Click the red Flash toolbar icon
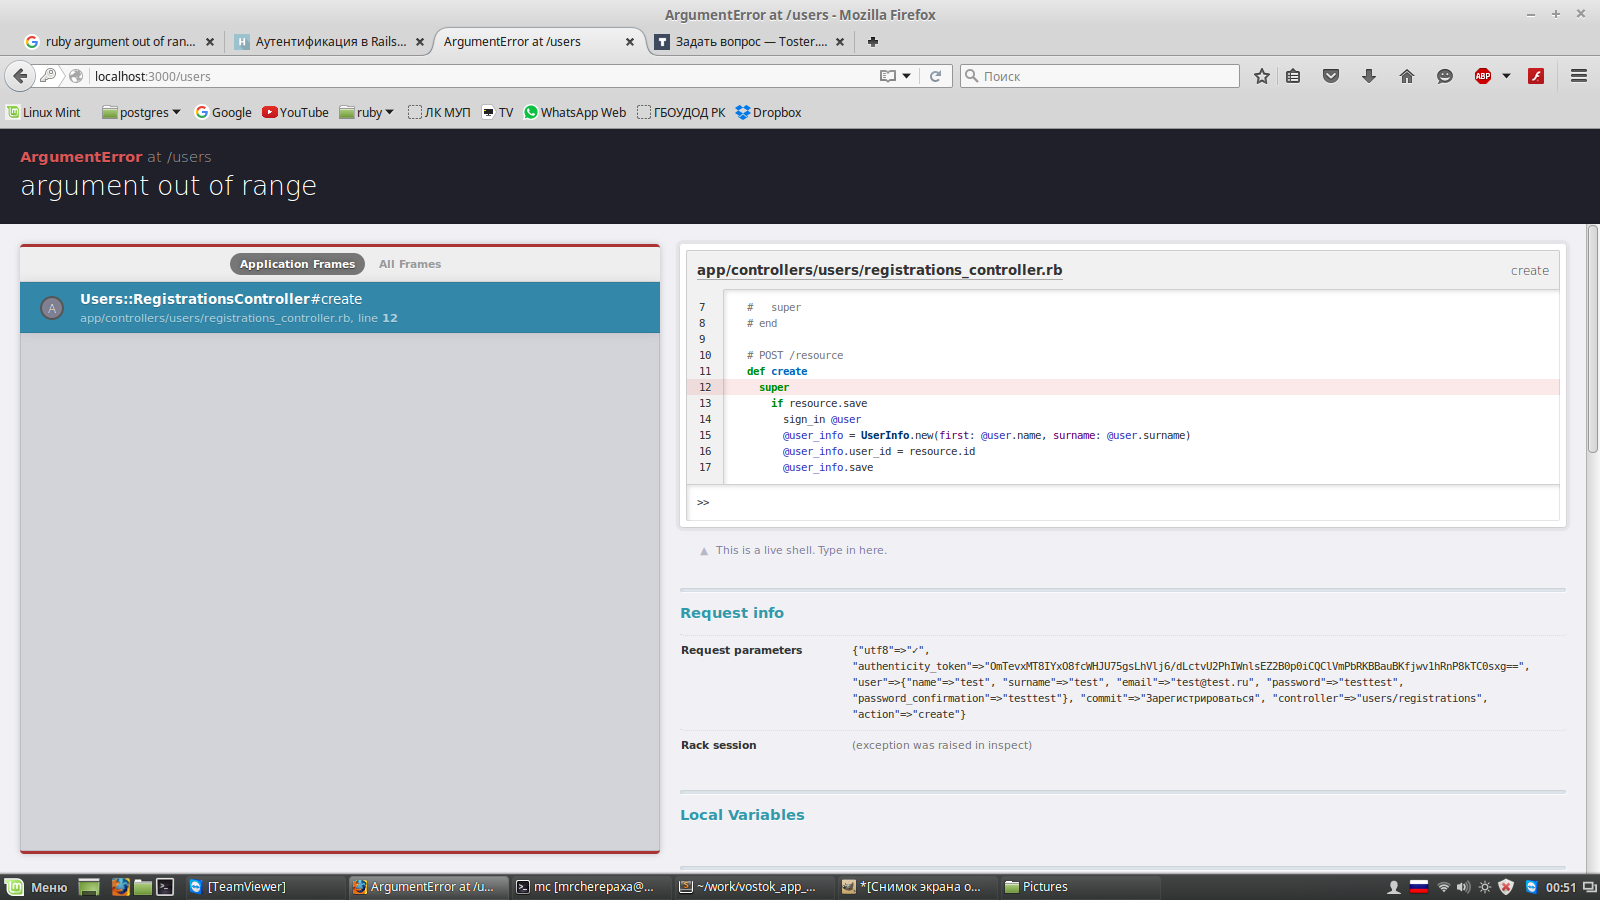The width and height of the screenshot is (1600, 900). coord(1536,76)
